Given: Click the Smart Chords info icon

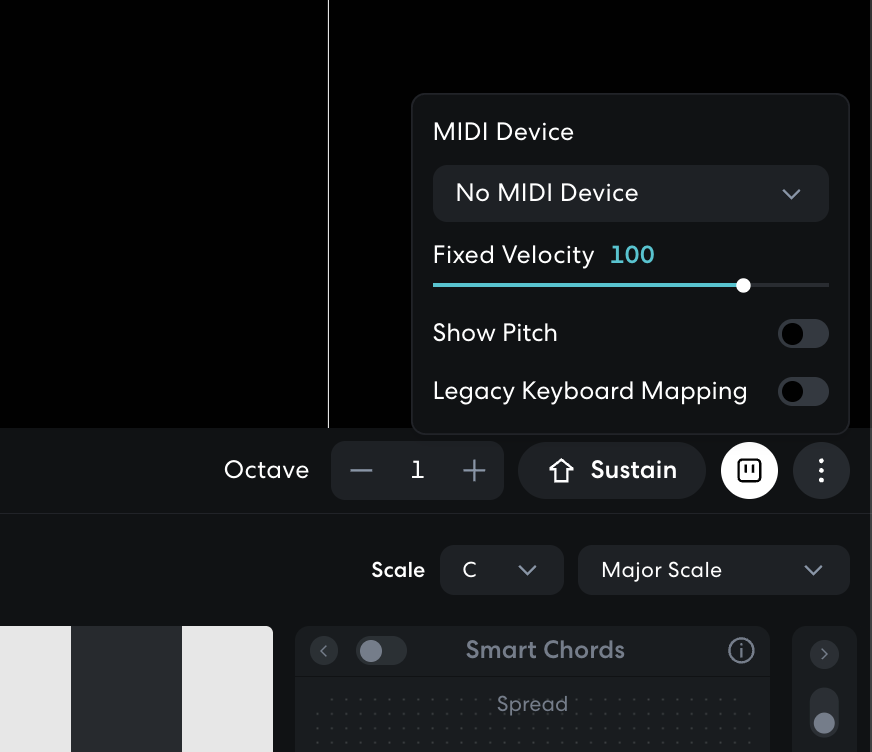Looking at the screenshot, I should 741,651.
